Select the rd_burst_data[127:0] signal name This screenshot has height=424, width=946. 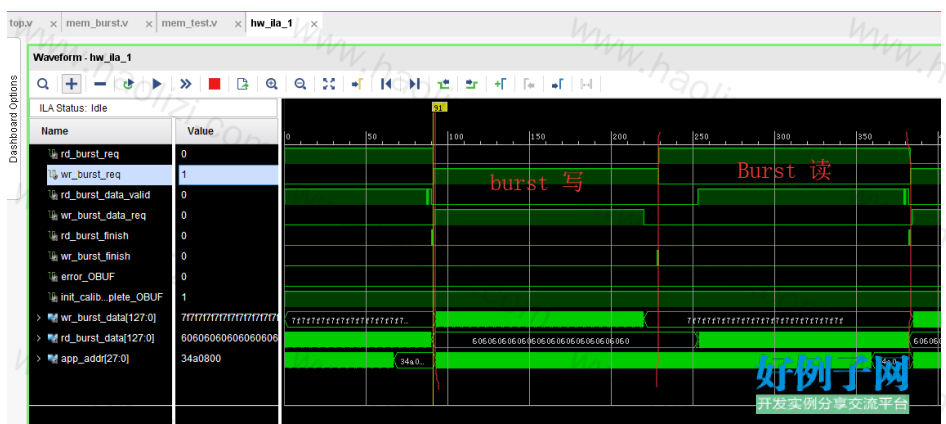[x=107, y=338]
